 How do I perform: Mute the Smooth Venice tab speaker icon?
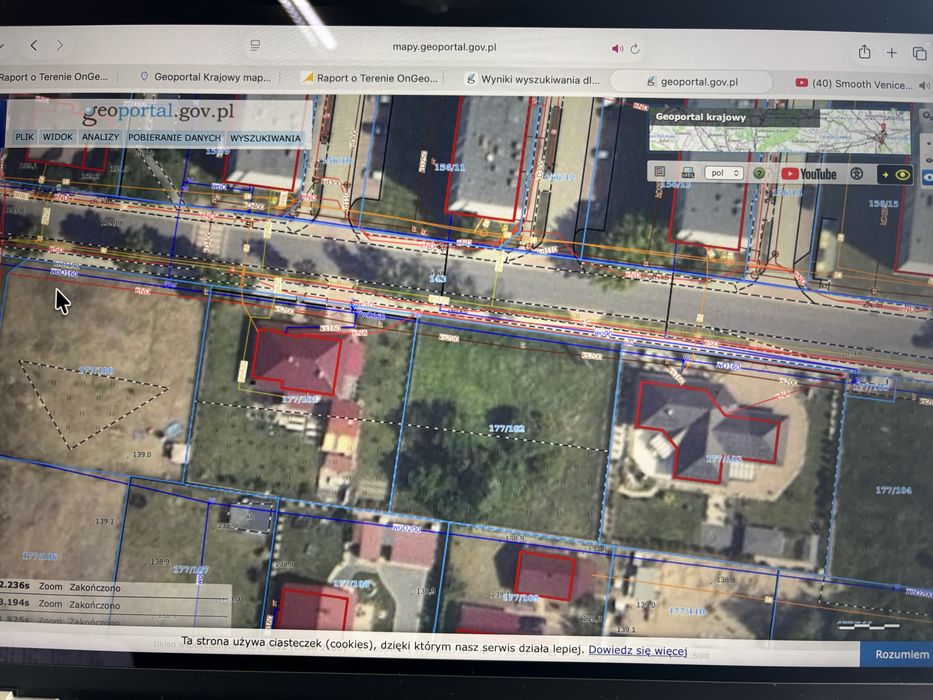pos(924,85)
